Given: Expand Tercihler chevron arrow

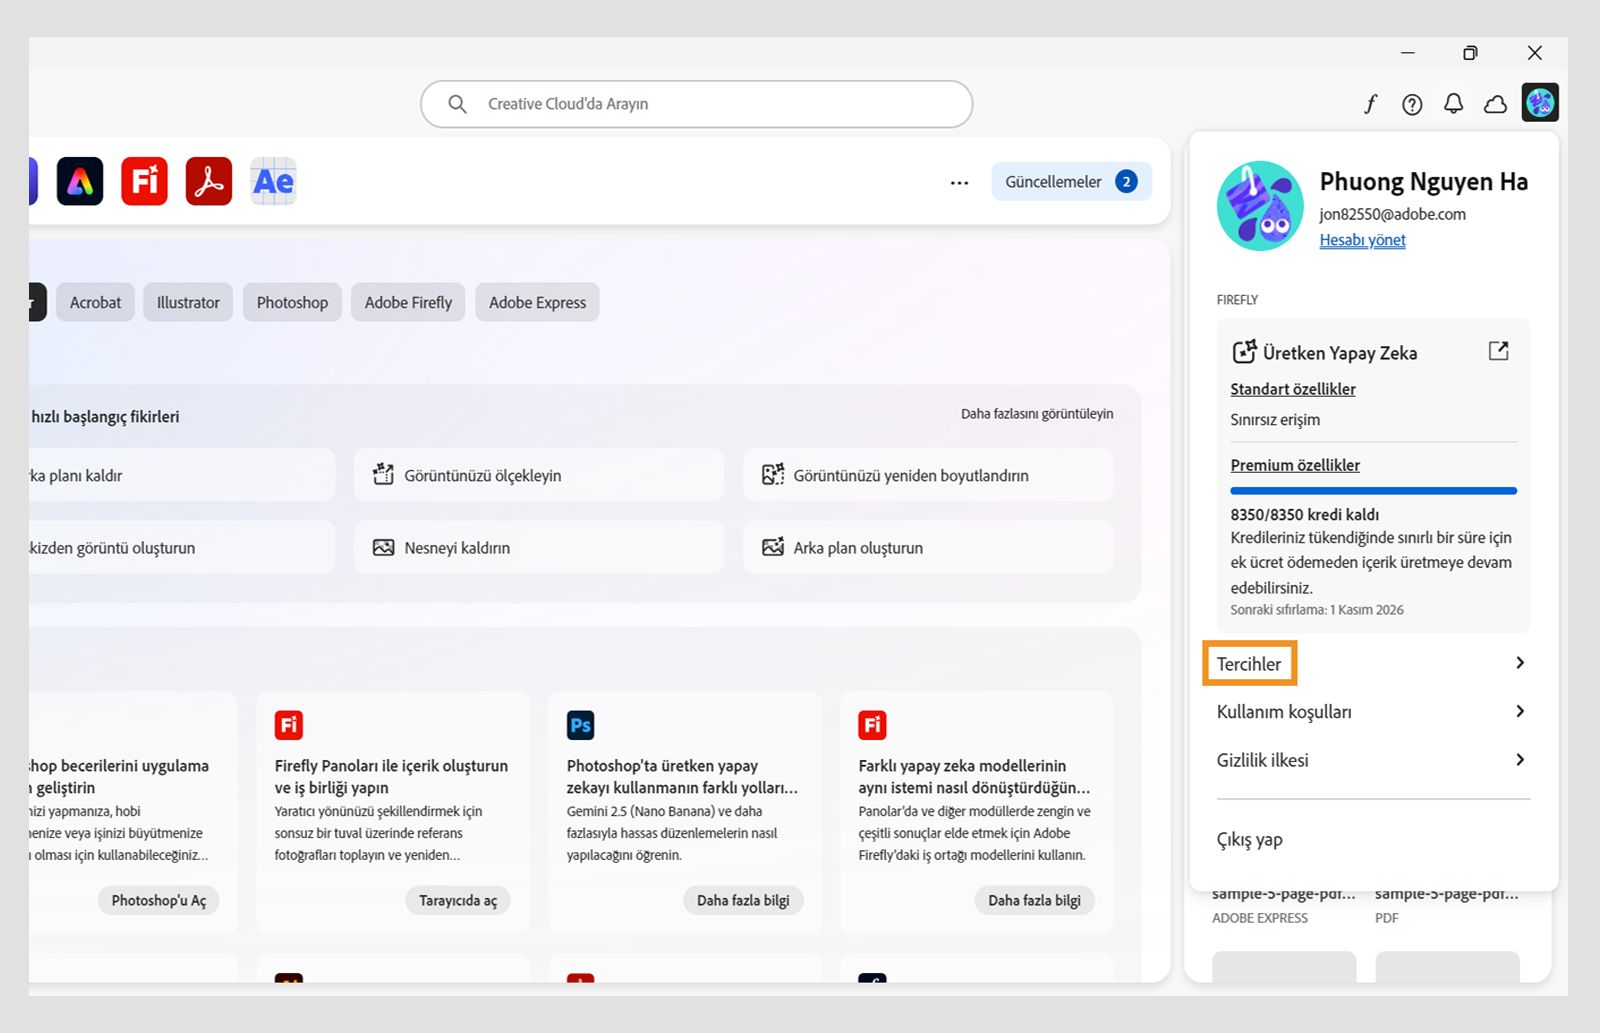Looking at the screenshot, I should pyautogui.click(x=1520, y=663).
